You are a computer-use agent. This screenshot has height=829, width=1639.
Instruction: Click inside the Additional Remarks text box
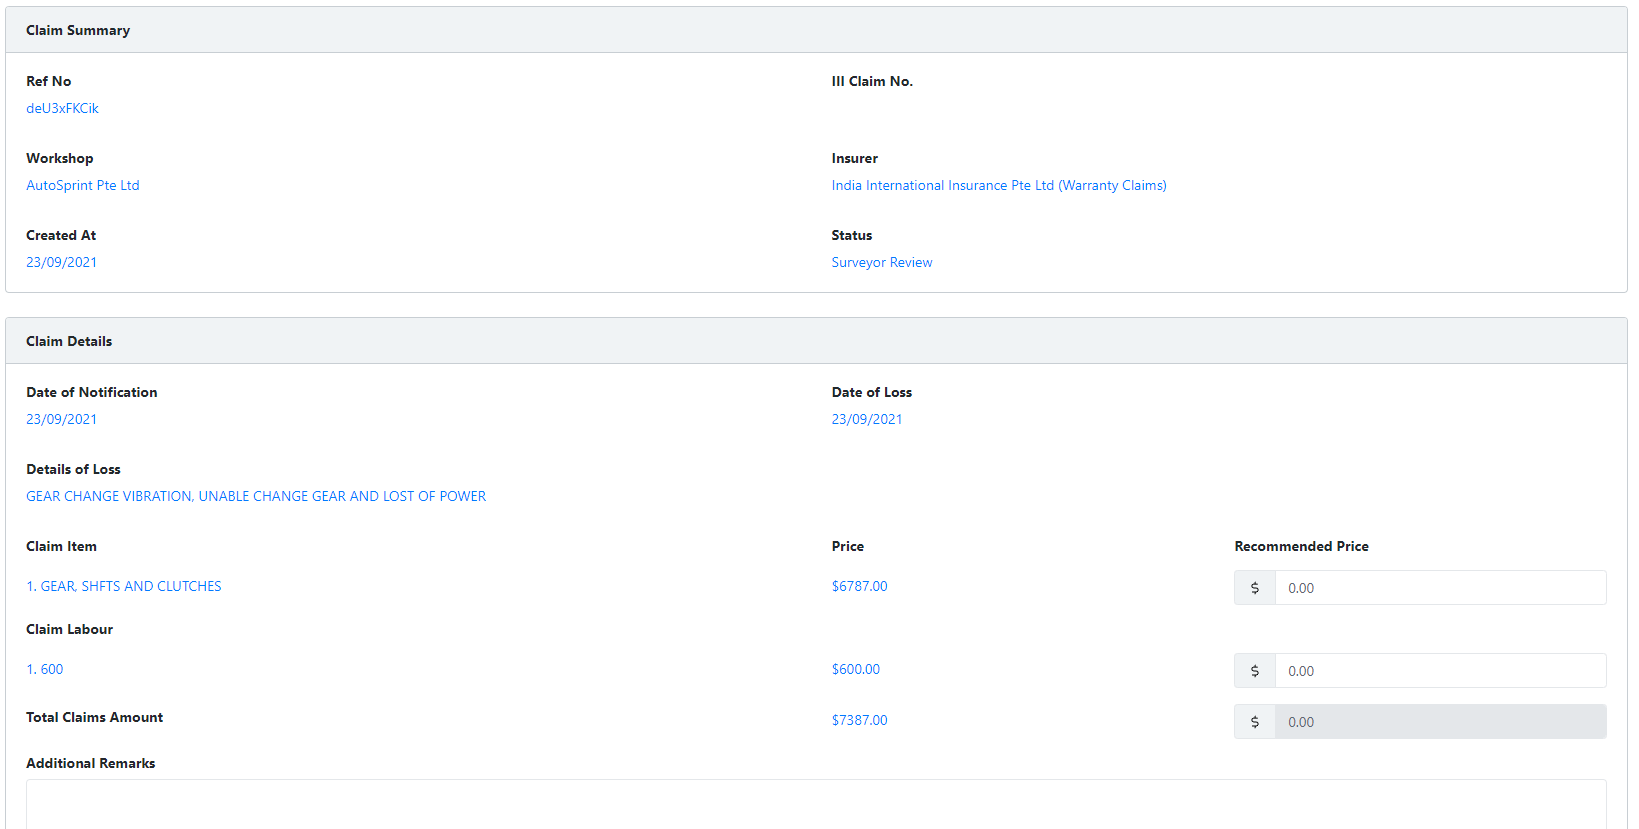815,804
